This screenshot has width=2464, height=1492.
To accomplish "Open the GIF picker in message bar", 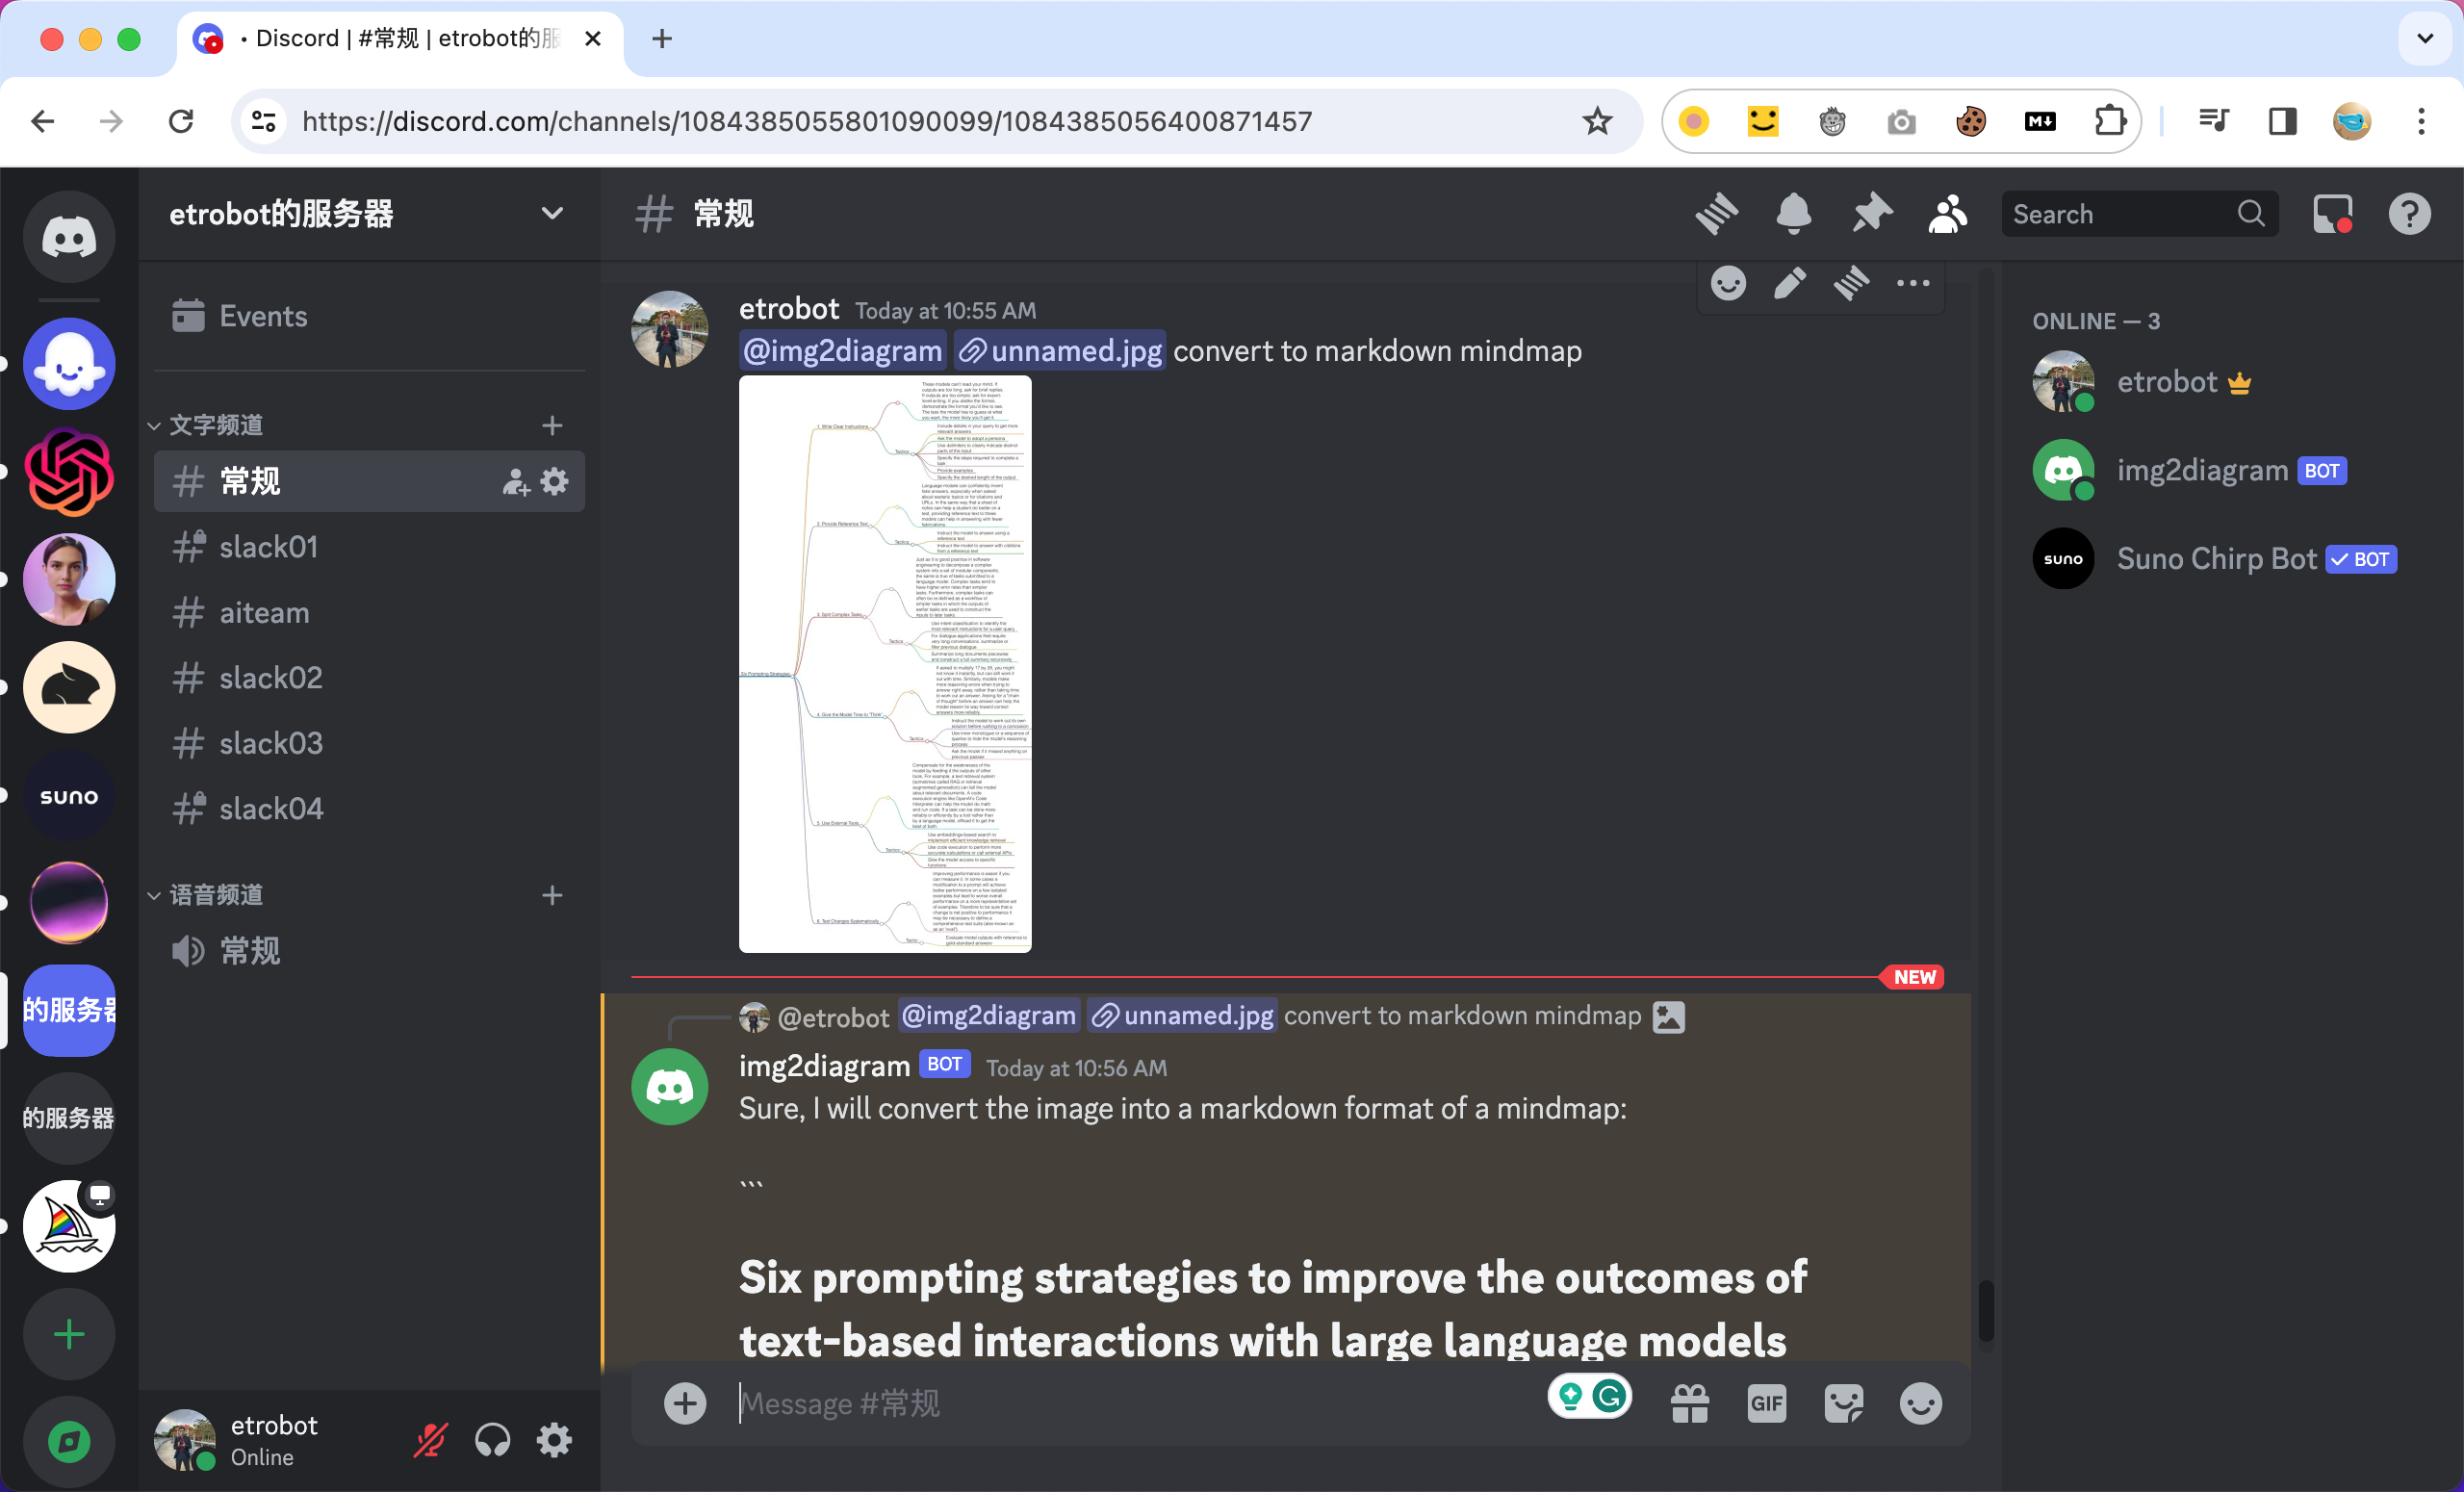I will tap(1766, 1404).
